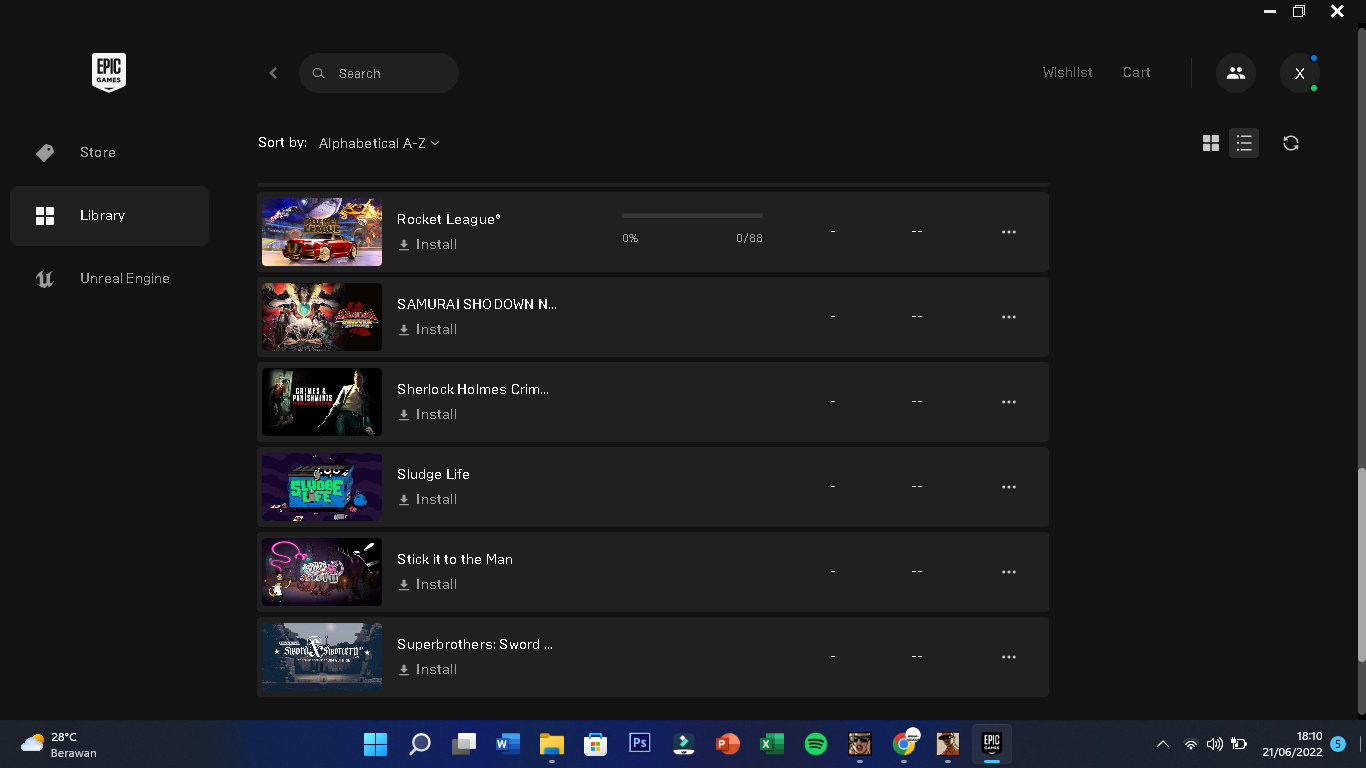
Task: Open the weather widget on the taskbar
Action: tap(60, 745)
